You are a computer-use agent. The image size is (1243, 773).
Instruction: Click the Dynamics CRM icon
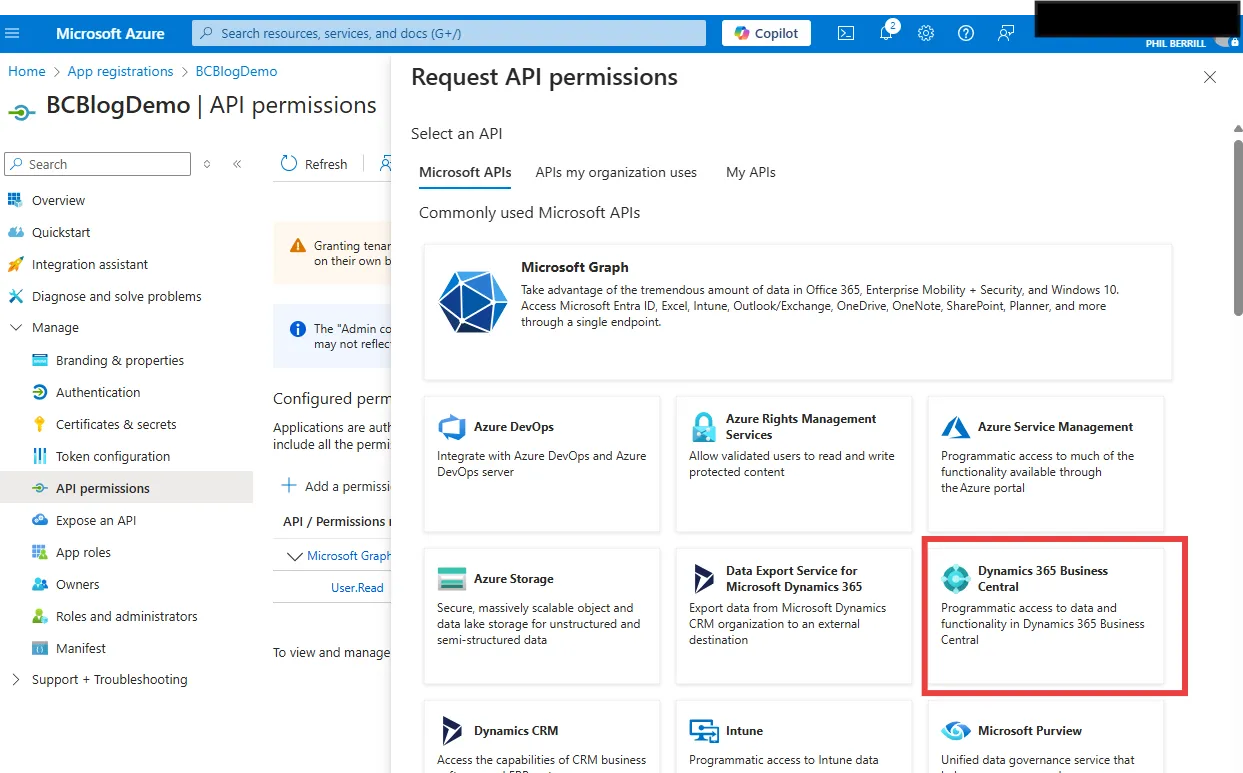pyautogui.click(x=452, y=731)
